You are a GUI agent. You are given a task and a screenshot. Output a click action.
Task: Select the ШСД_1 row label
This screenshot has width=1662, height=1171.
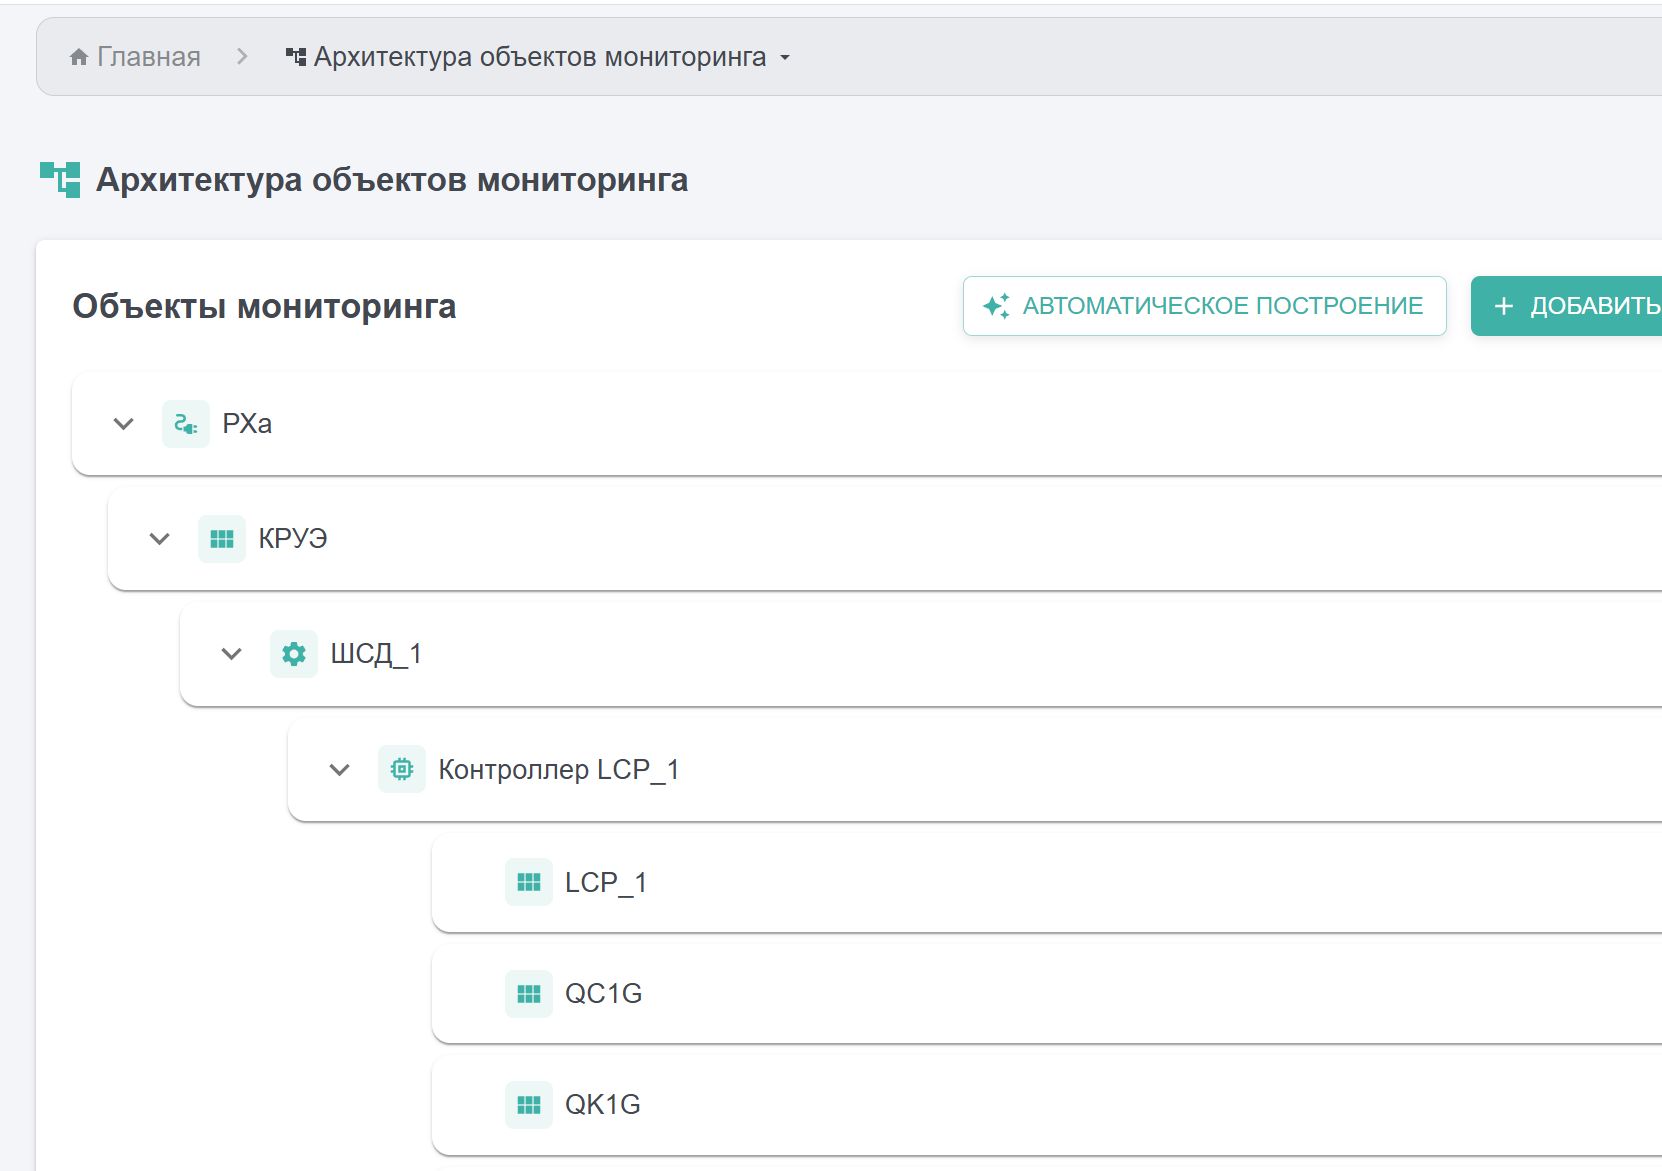376,654
